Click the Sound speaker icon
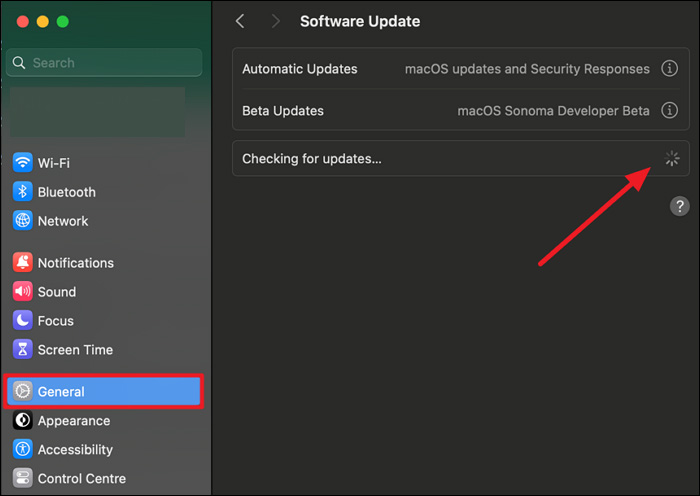 22,292
